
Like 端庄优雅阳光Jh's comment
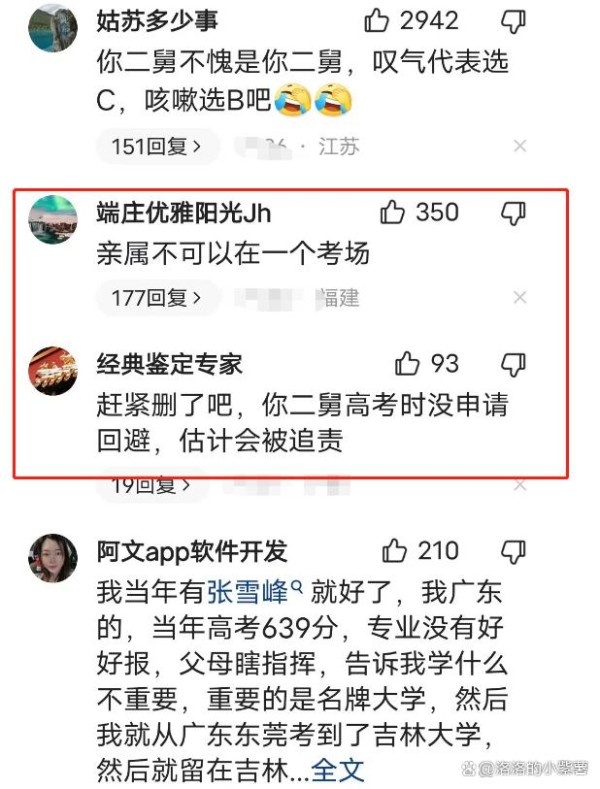pyautogui.click(x=392, y=212)
